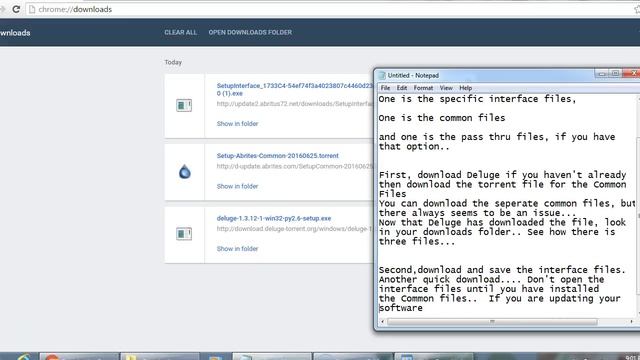The image size is (640, 360).
Task: Show the Abrites Common torrent in folder
Action: tap(237, 186)
